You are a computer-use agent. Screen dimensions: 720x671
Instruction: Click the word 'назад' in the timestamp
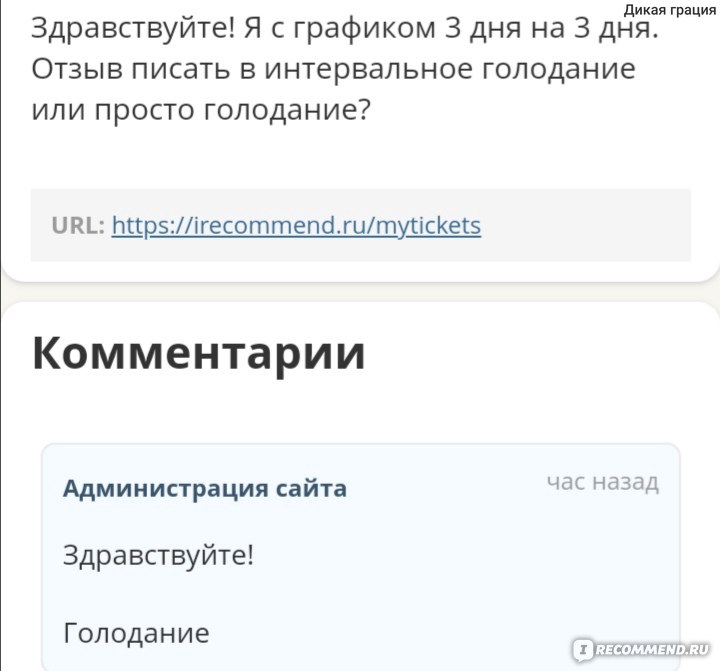tap(625, 482)
